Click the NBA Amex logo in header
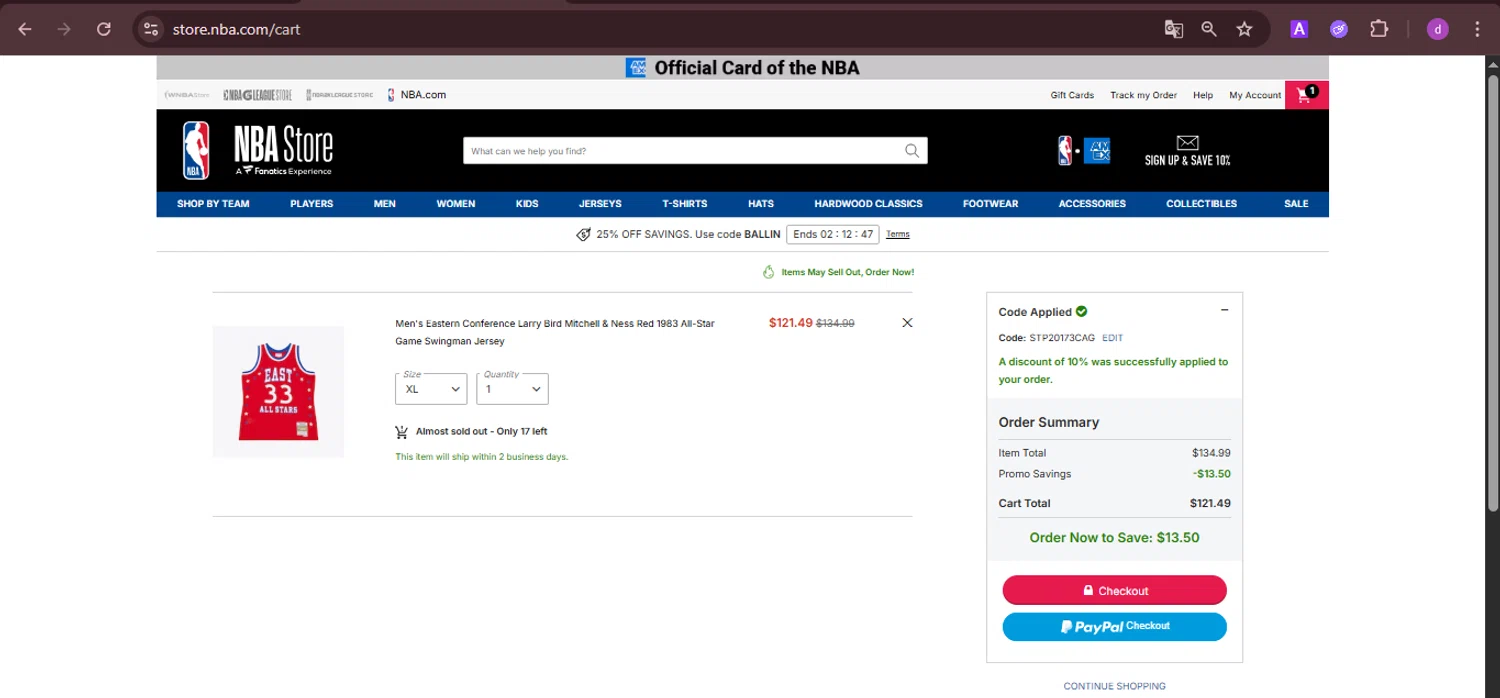1500x698 pixels. pyautogui.click(x=1084, y=151)
